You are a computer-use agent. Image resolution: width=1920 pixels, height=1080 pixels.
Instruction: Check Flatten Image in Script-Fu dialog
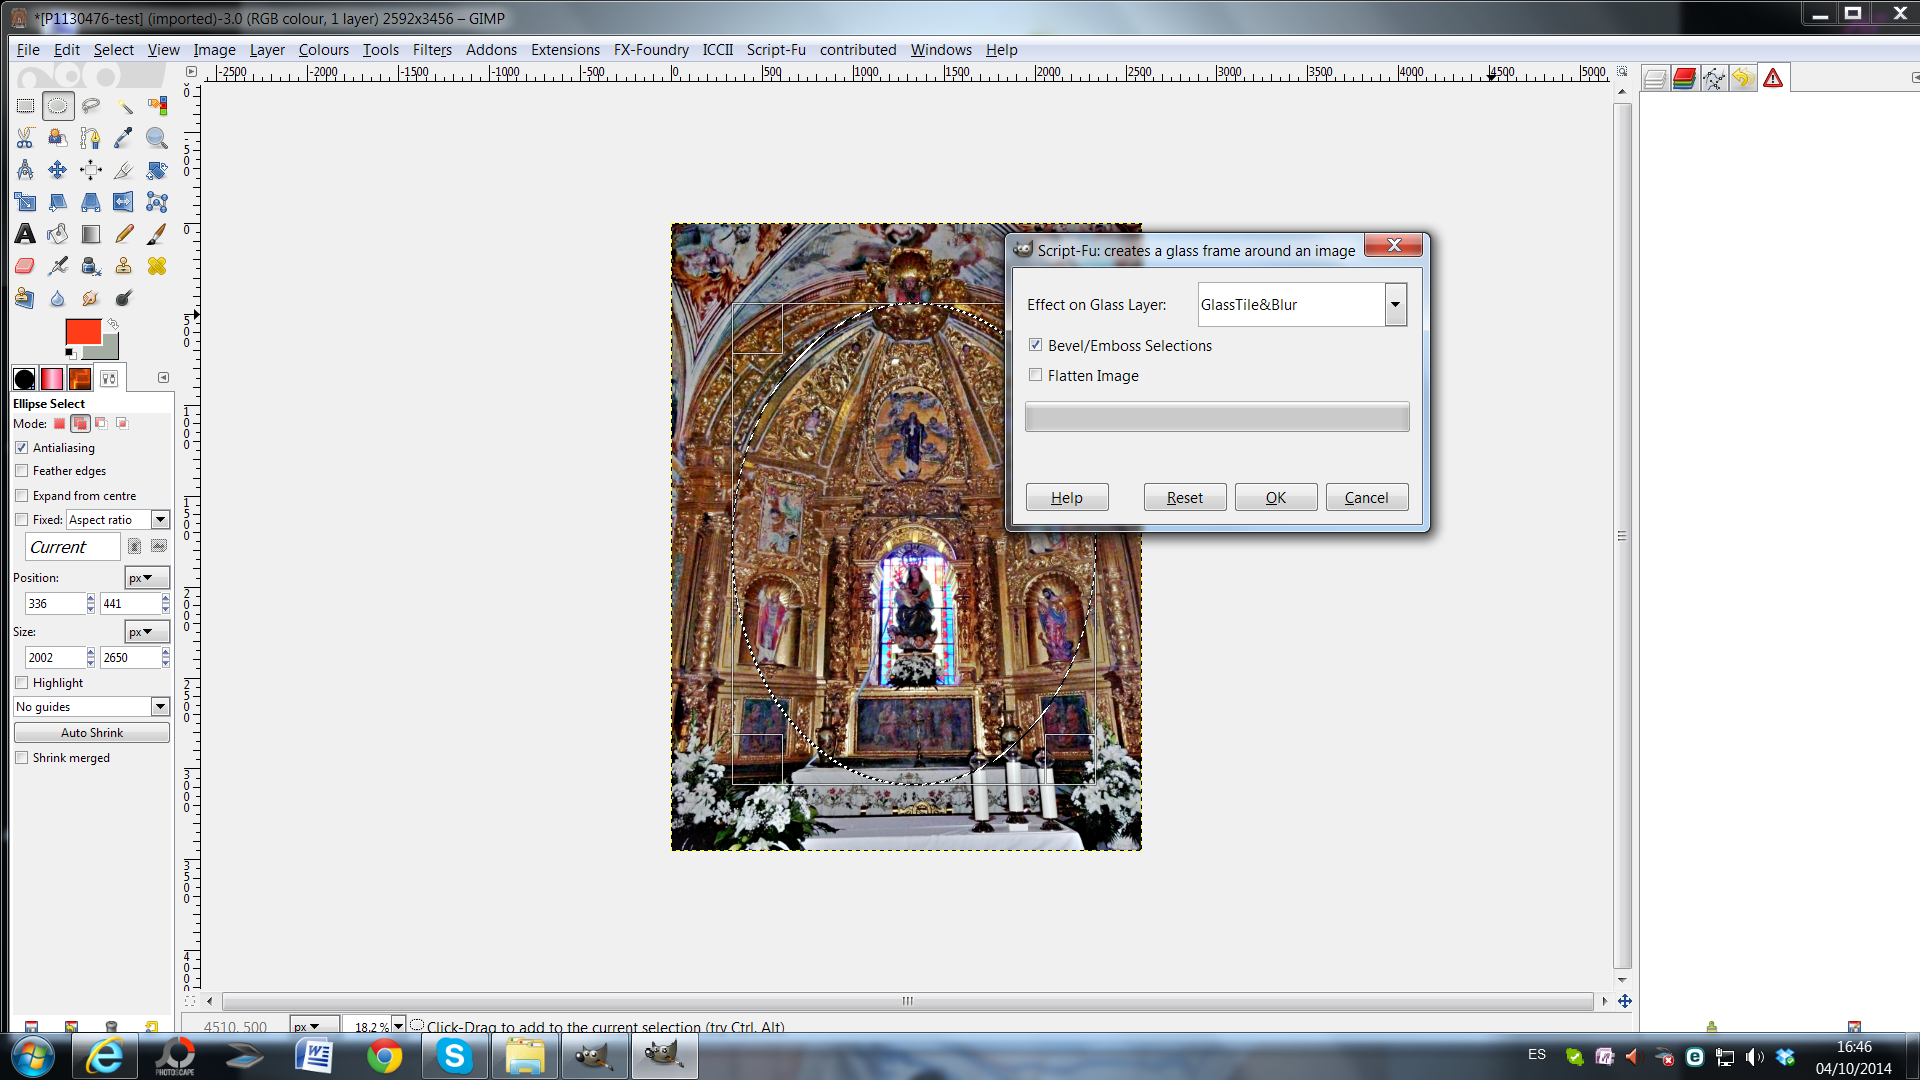click(x=1036, y=375)
